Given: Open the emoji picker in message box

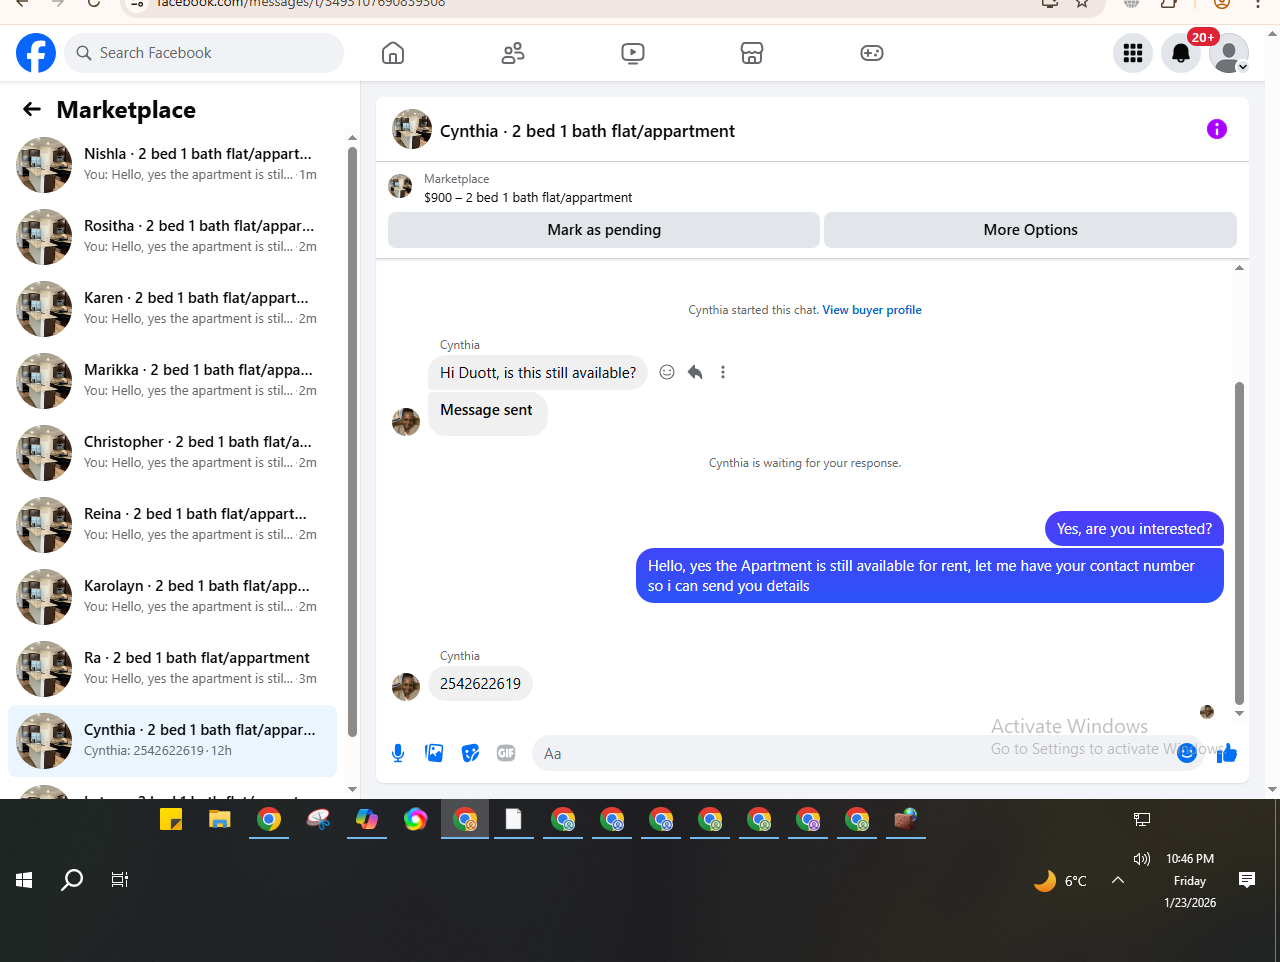Looking at the screenshot, I should click(1187, 753).
